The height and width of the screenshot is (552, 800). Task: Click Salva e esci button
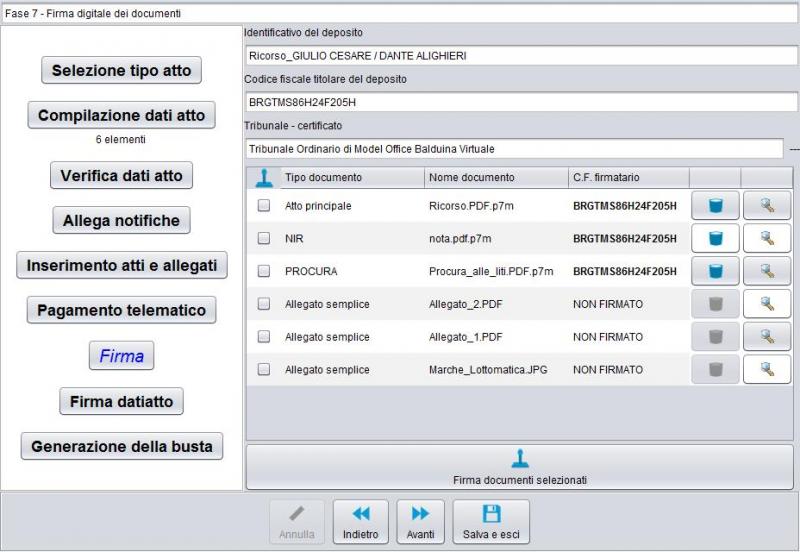(x=491, y=522)
